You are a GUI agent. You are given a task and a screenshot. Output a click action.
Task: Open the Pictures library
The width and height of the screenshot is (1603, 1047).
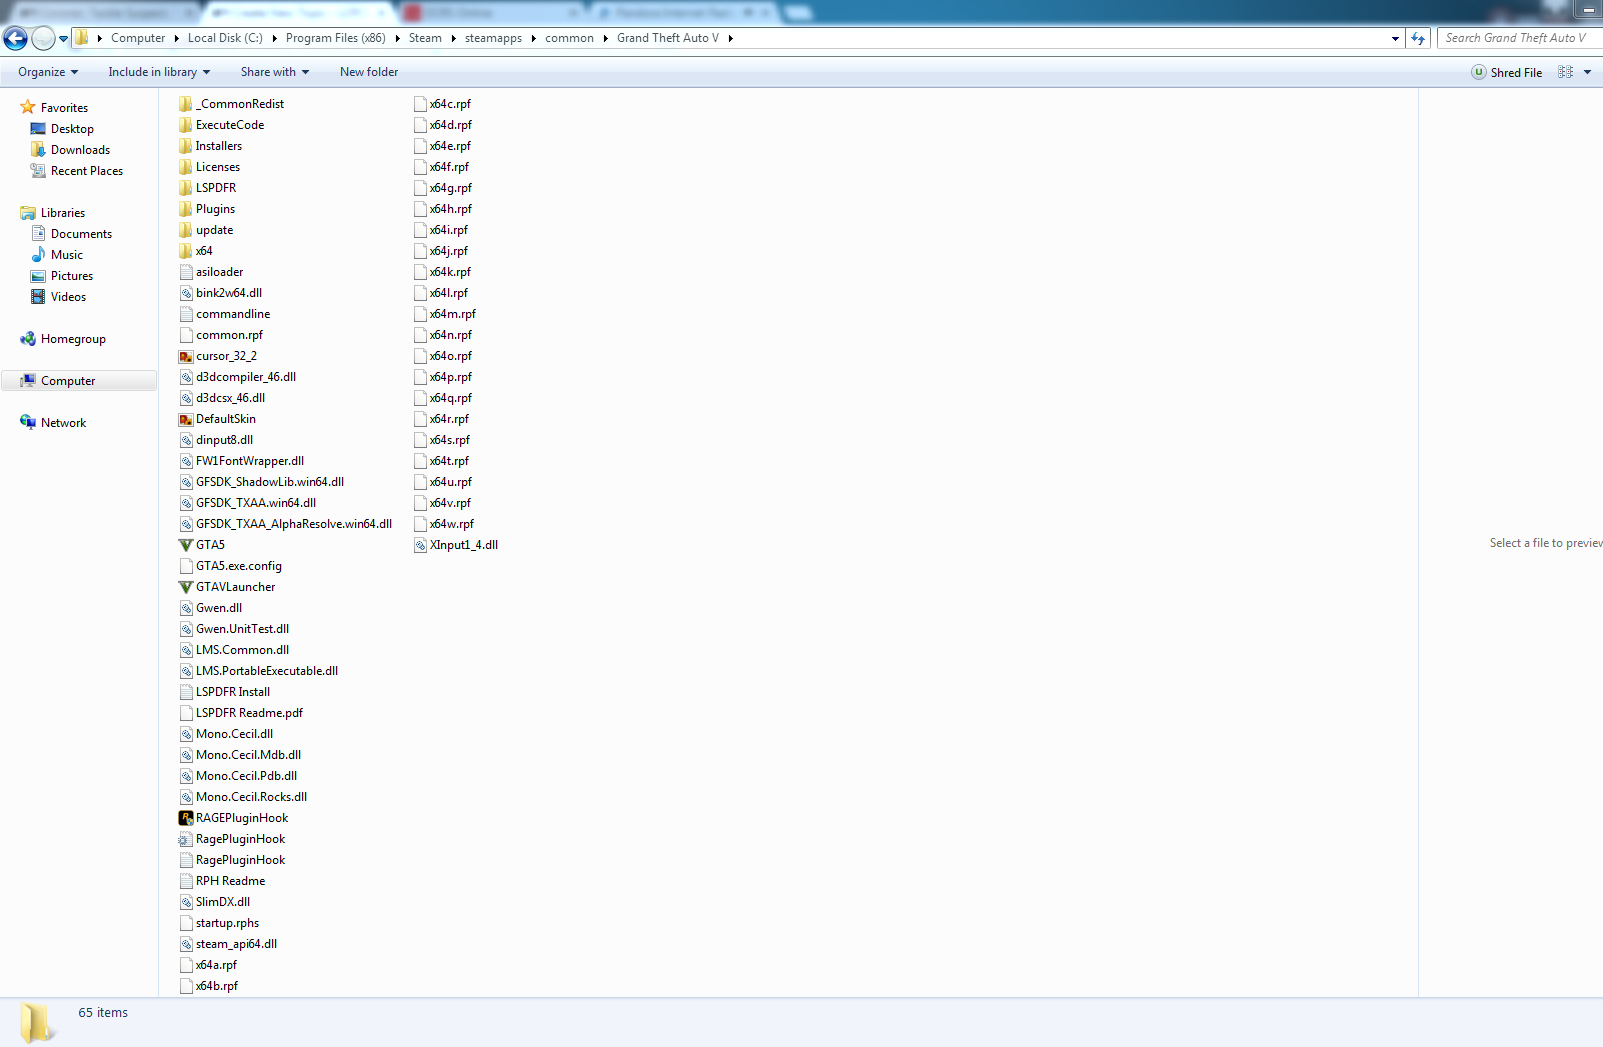click(72, 276)
